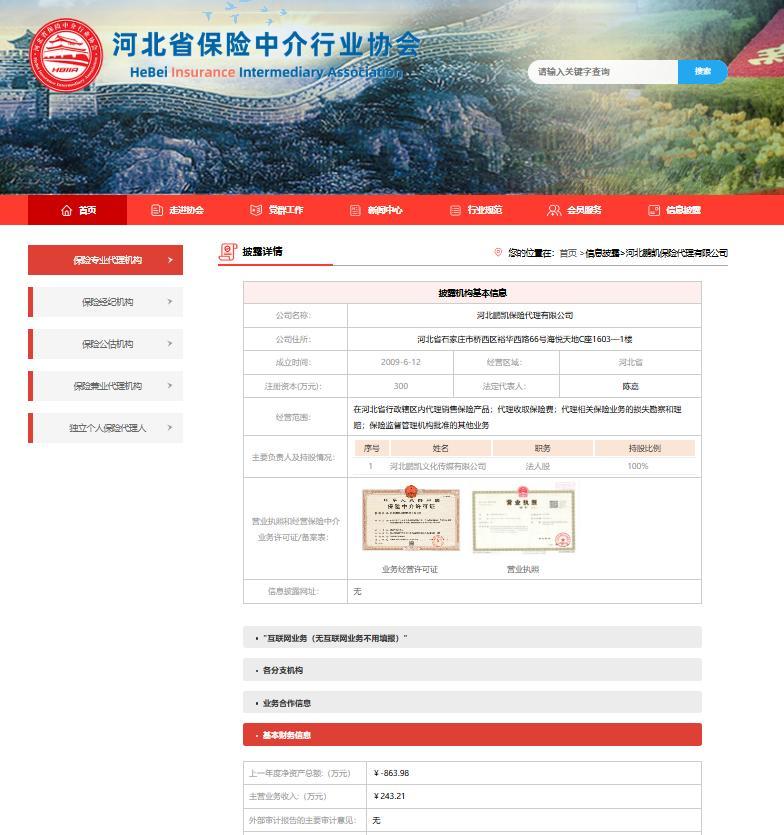Click 河北鹏凯保险代理有限公司 in the breadcrumb
The height and width of the screenshot is (835, 784).
(676, 253)
